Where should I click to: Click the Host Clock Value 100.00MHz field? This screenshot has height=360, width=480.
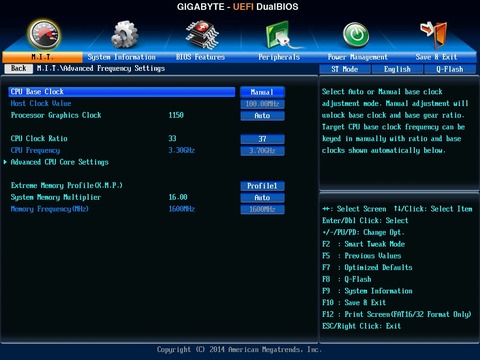tap(262, 104)
